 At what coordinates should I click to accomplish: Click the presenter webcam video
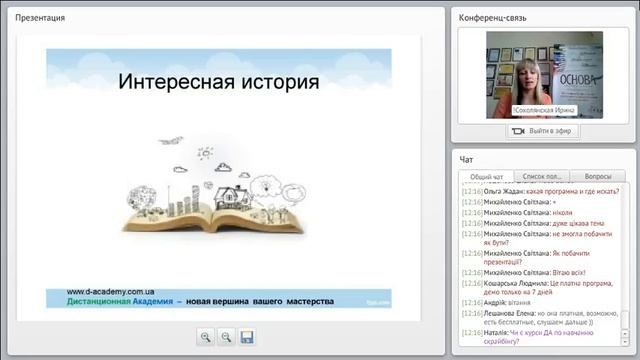pyautogui.click(x=544, y=75)
